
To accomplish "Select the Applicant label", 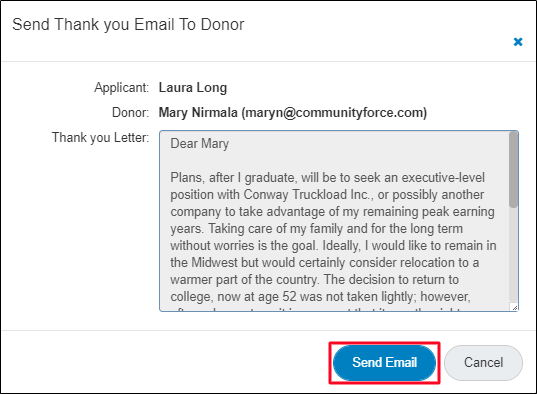I will [122, 88].
